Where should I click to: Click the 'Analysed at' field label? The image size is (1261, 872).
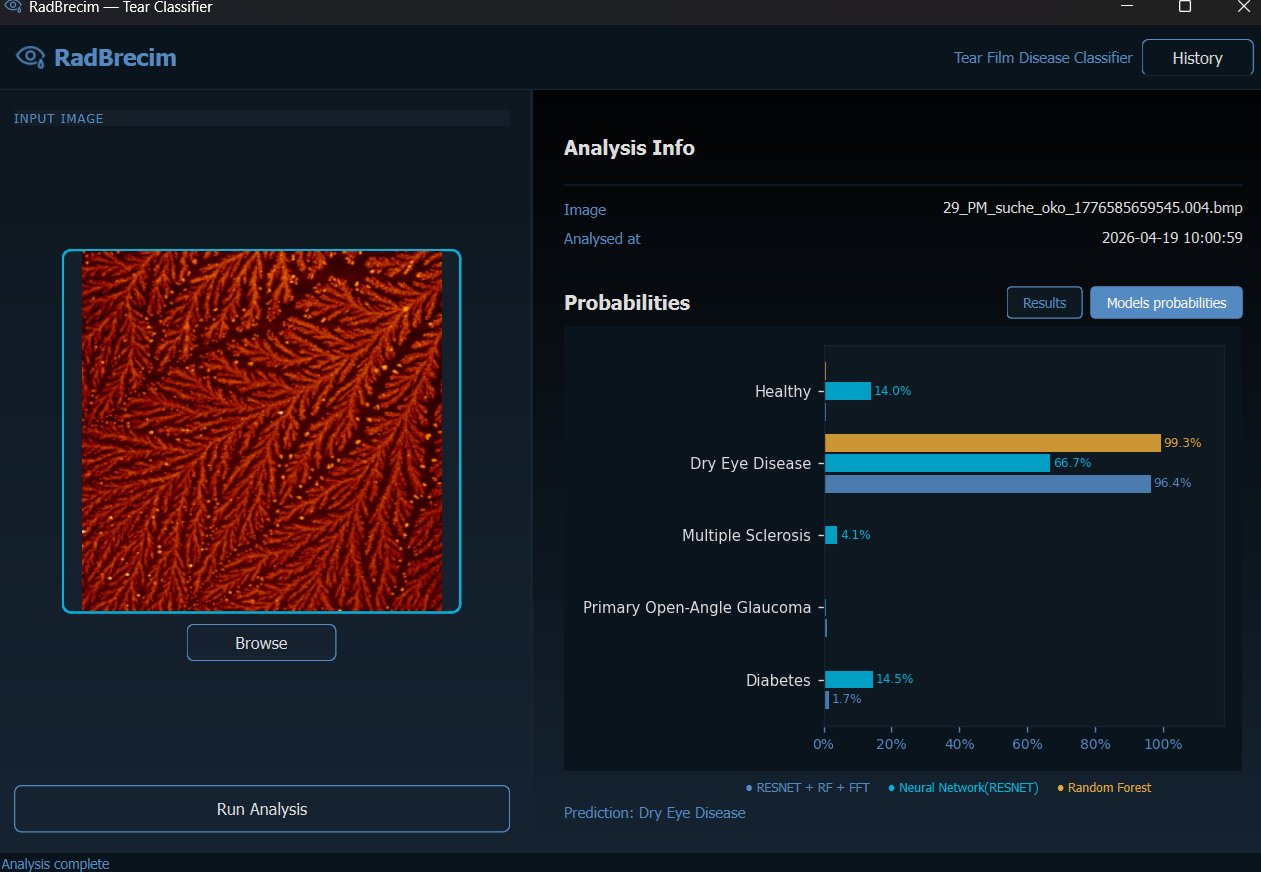(602, 239)
